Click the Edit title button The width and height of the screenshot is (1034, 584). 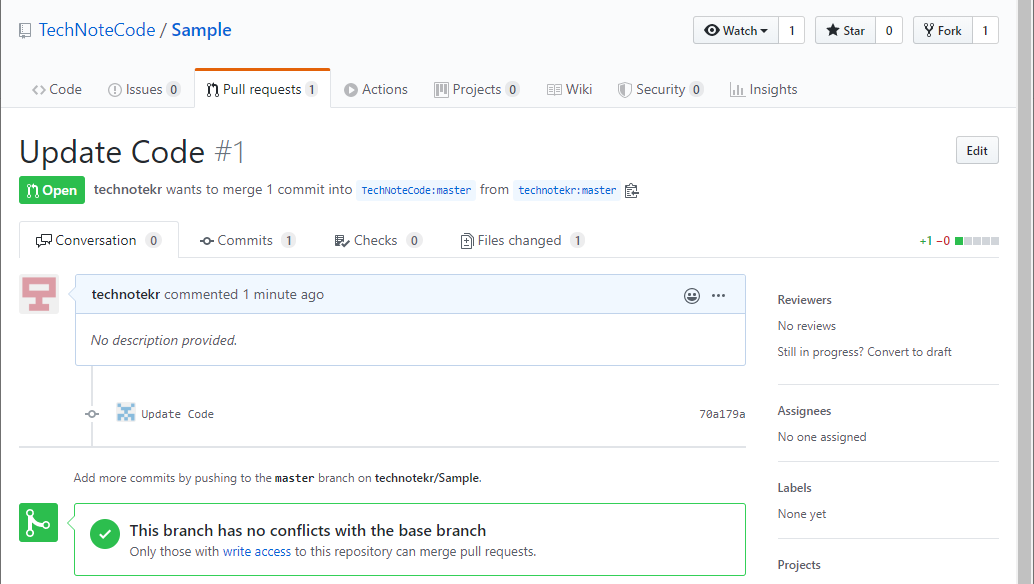(x=977, y=150)
